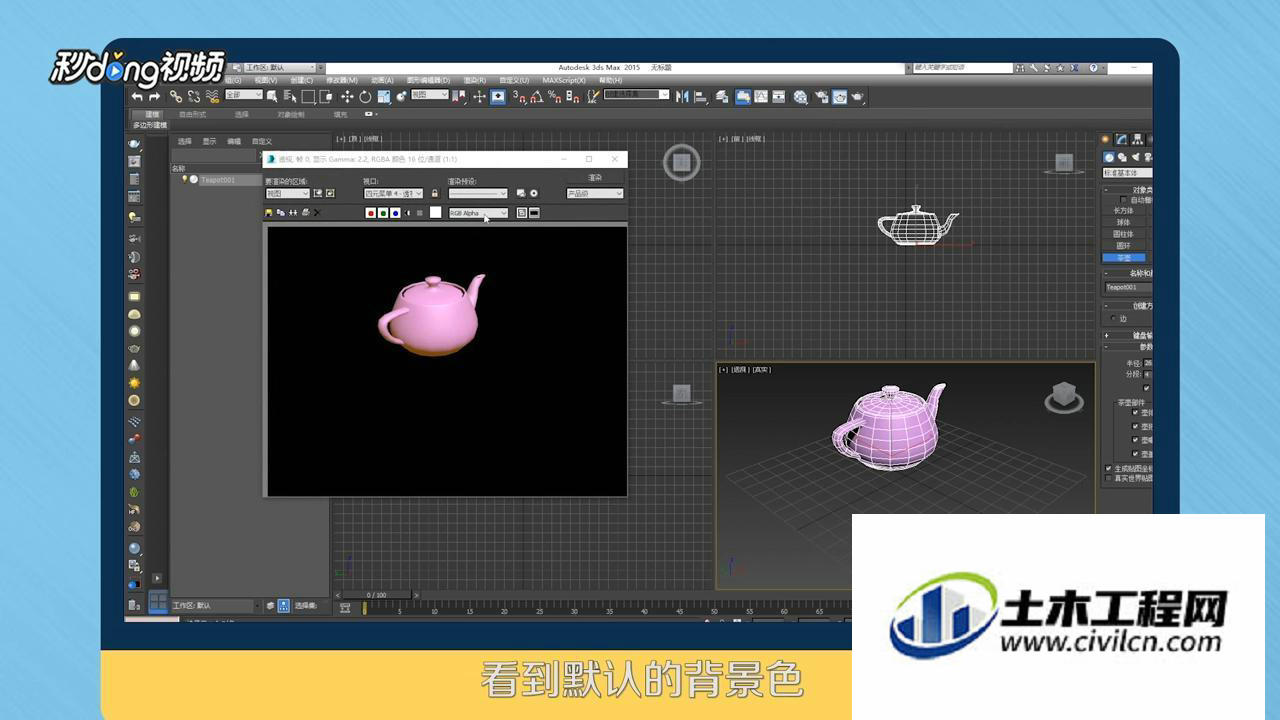Switch to the Object Paint ribbon tab
The image size is (1280, 720).
(x=291, y=114)
